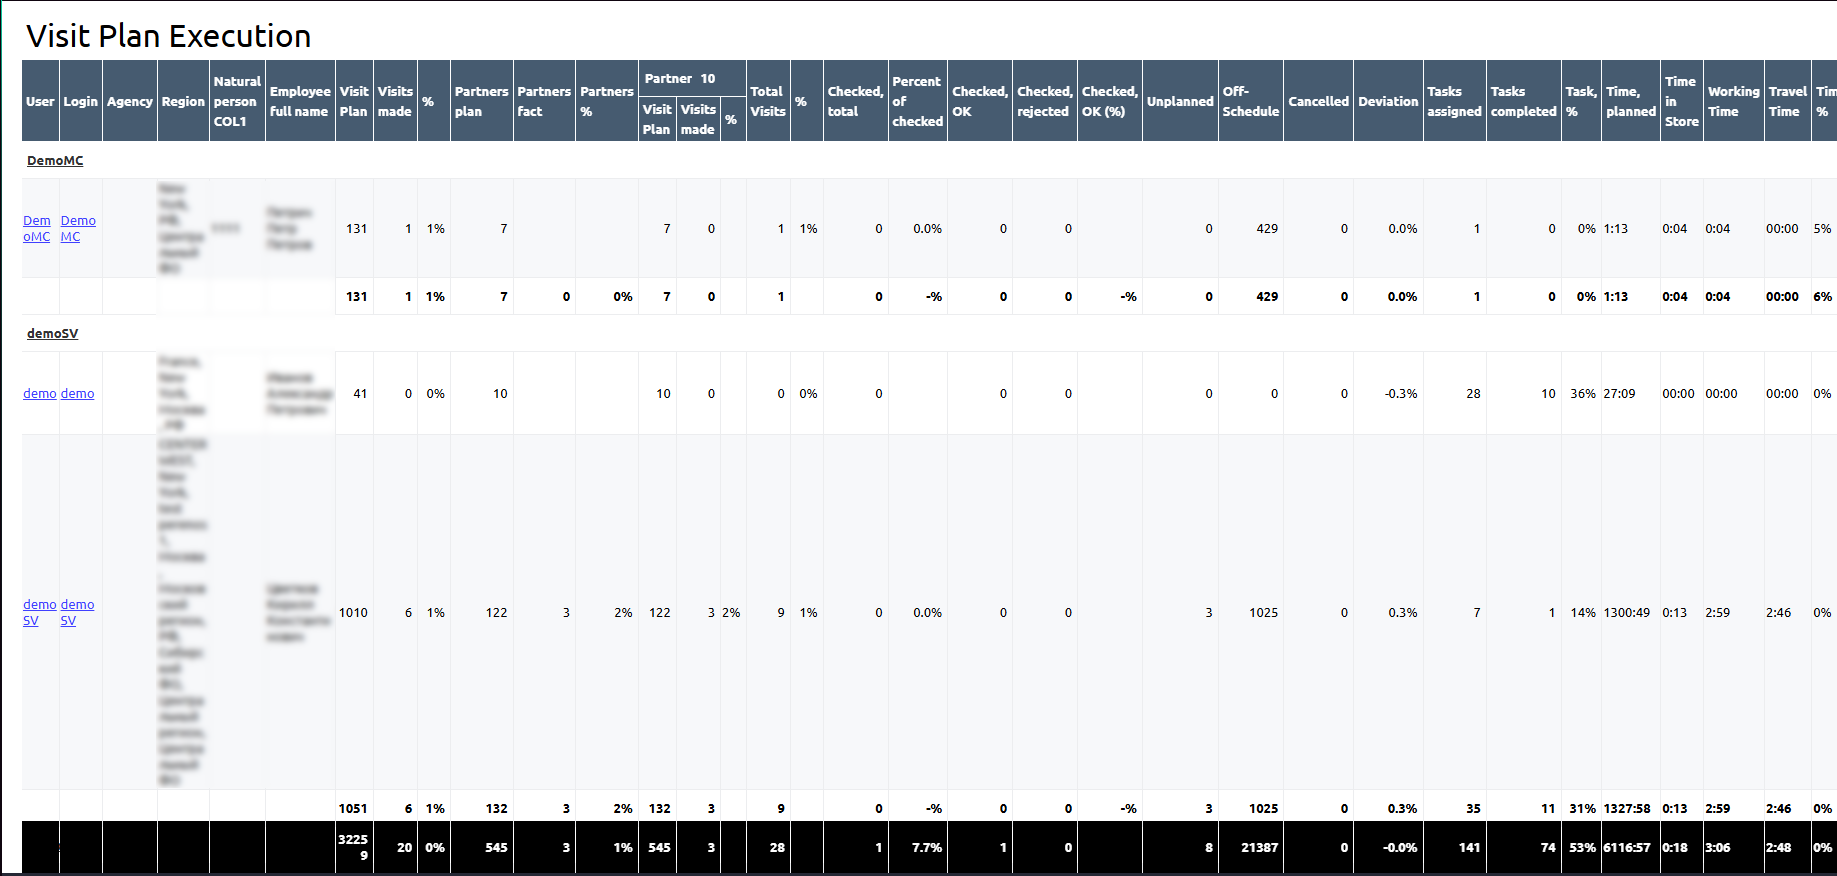
Task: Select the Unplanned column header
Action: click(x=1179, y=101)
